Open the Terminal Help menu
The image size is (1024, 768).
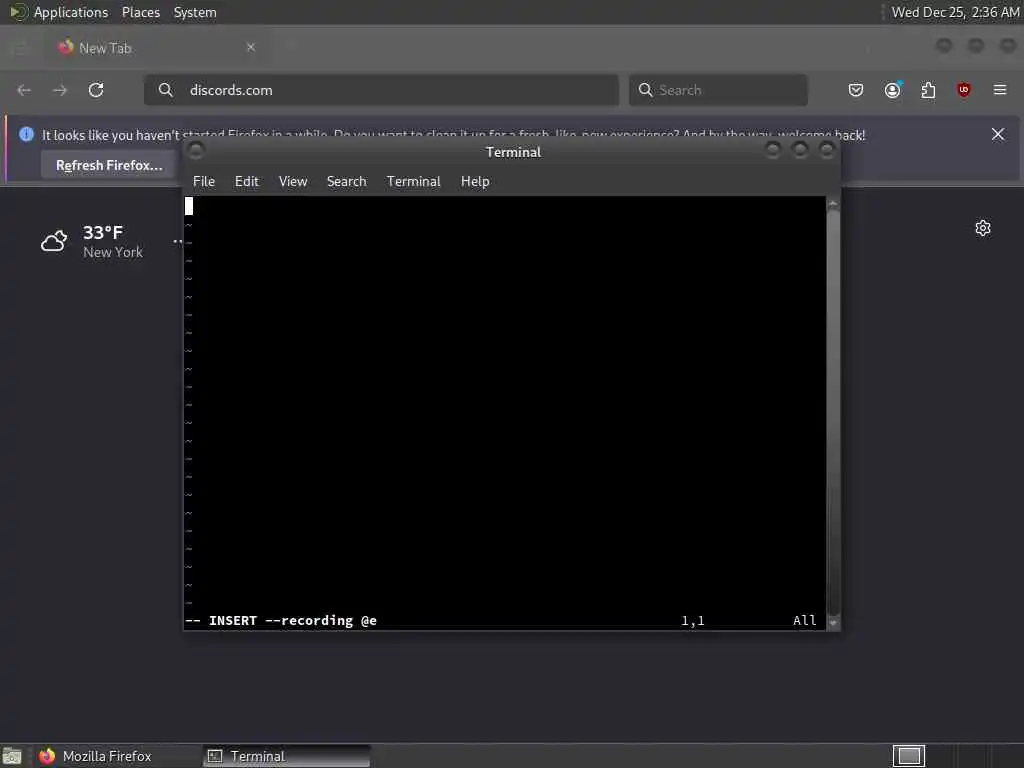(x=475, y=182)
